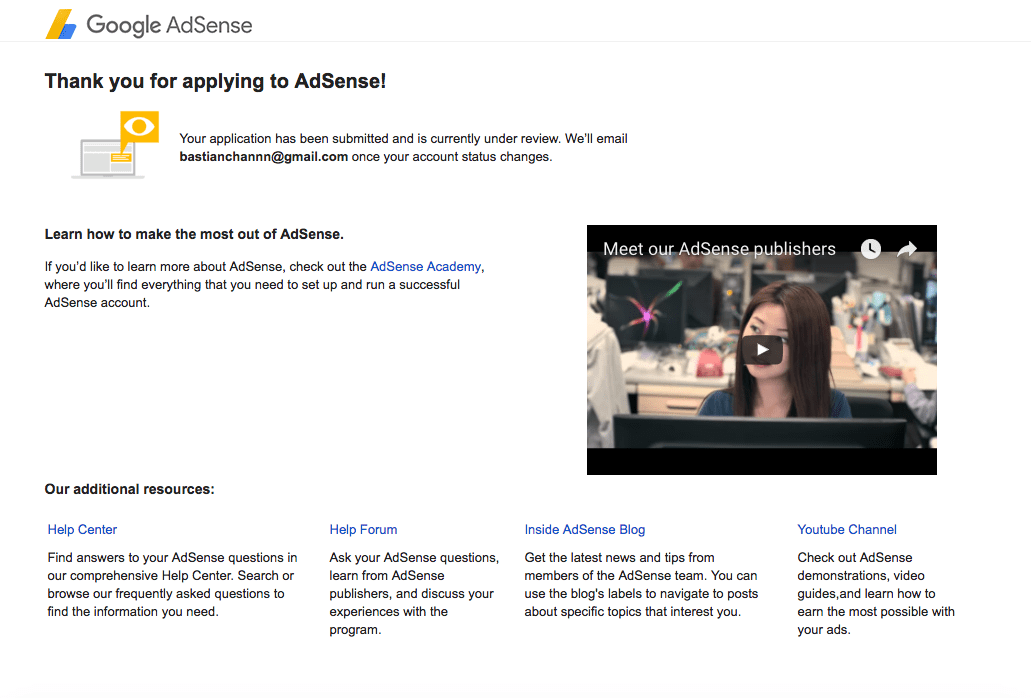Click the Help Forum description paragraph
Screen dimensions: 1031x698
414,593
